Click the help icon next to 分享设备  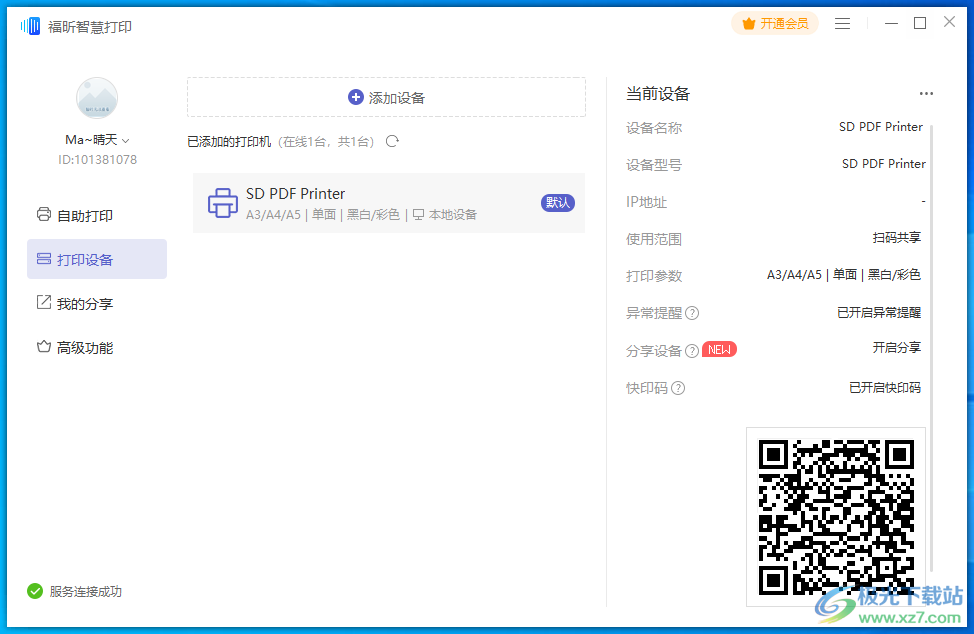point(692,351)
